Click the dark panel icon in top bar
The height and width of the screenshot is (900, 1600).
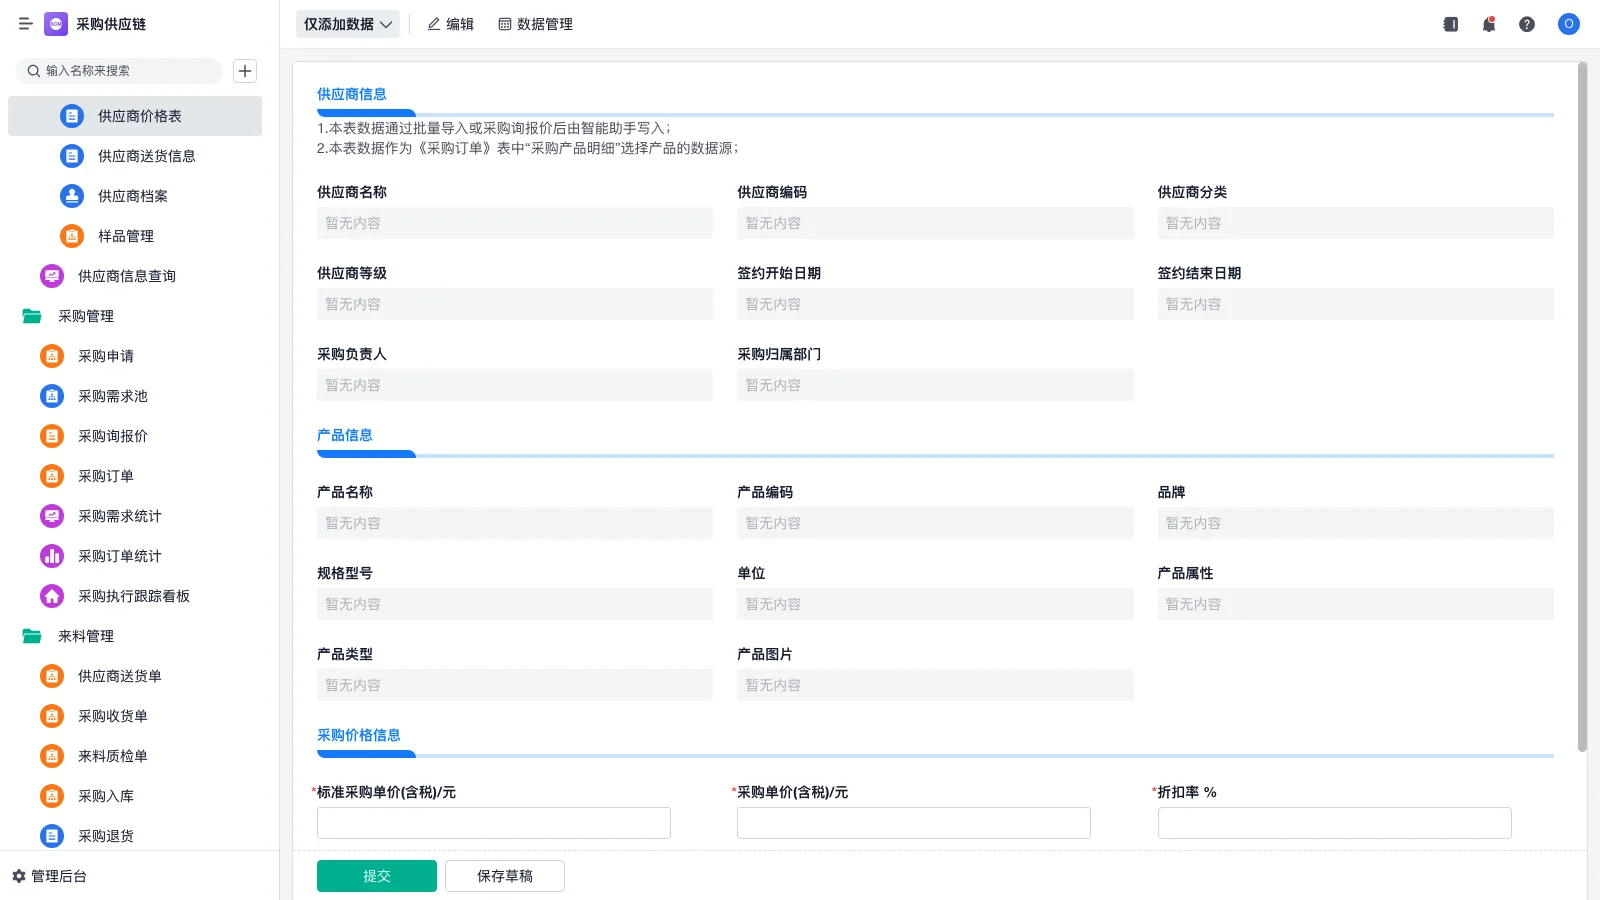point(1451,24)
